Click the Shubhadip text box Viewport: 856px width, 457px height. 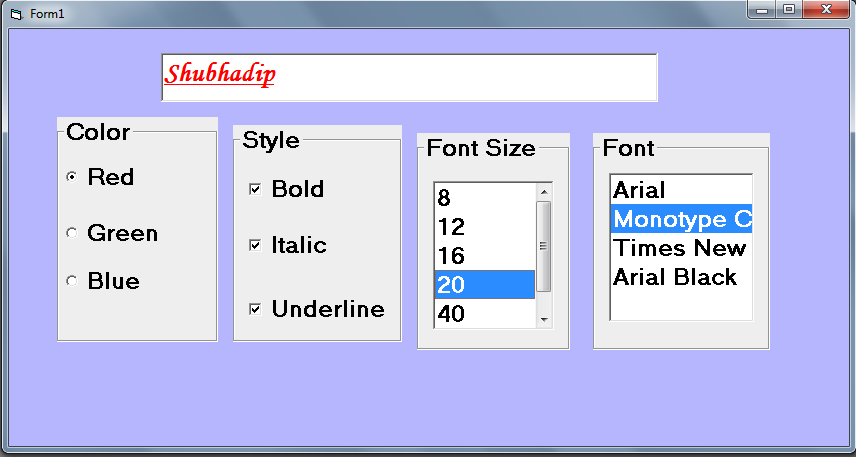[409, 77]
